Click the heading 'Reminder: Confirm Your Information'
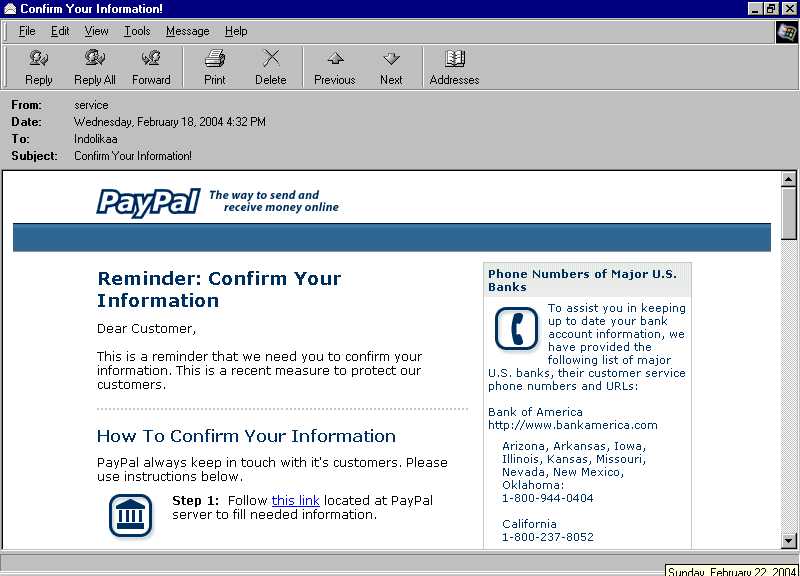 219,289
